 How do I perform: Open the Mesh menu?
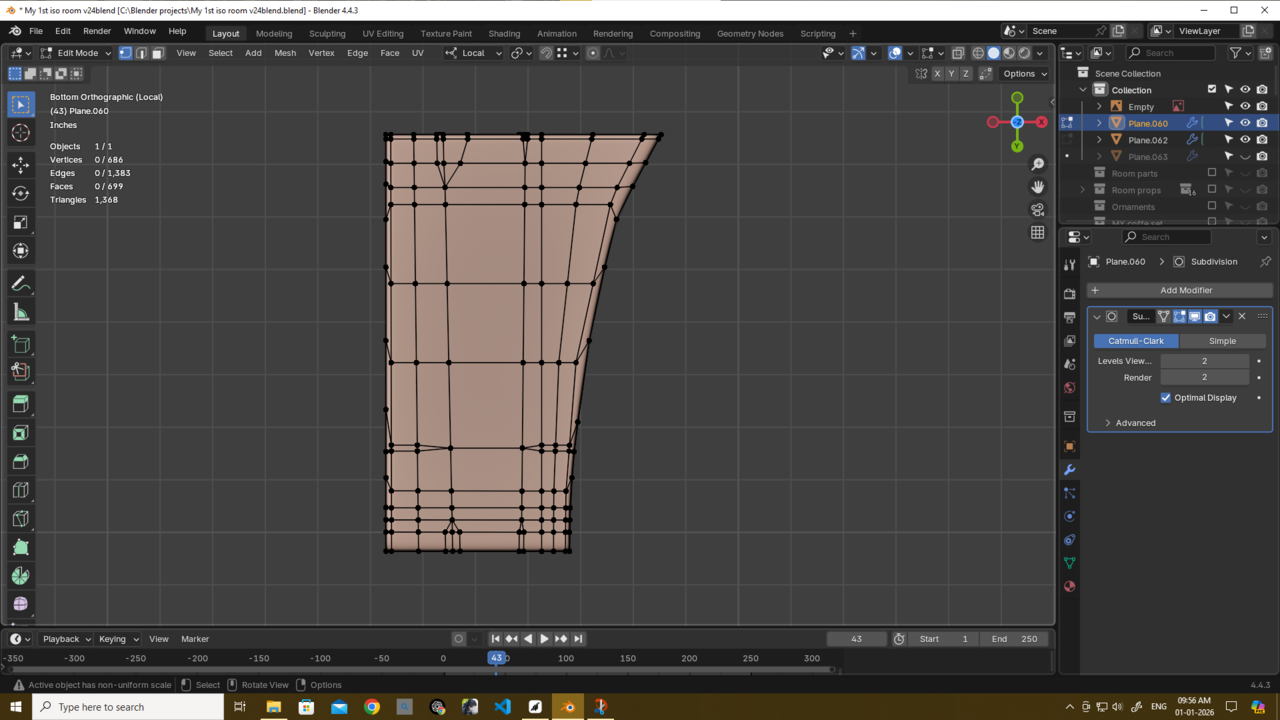[285, 53]
